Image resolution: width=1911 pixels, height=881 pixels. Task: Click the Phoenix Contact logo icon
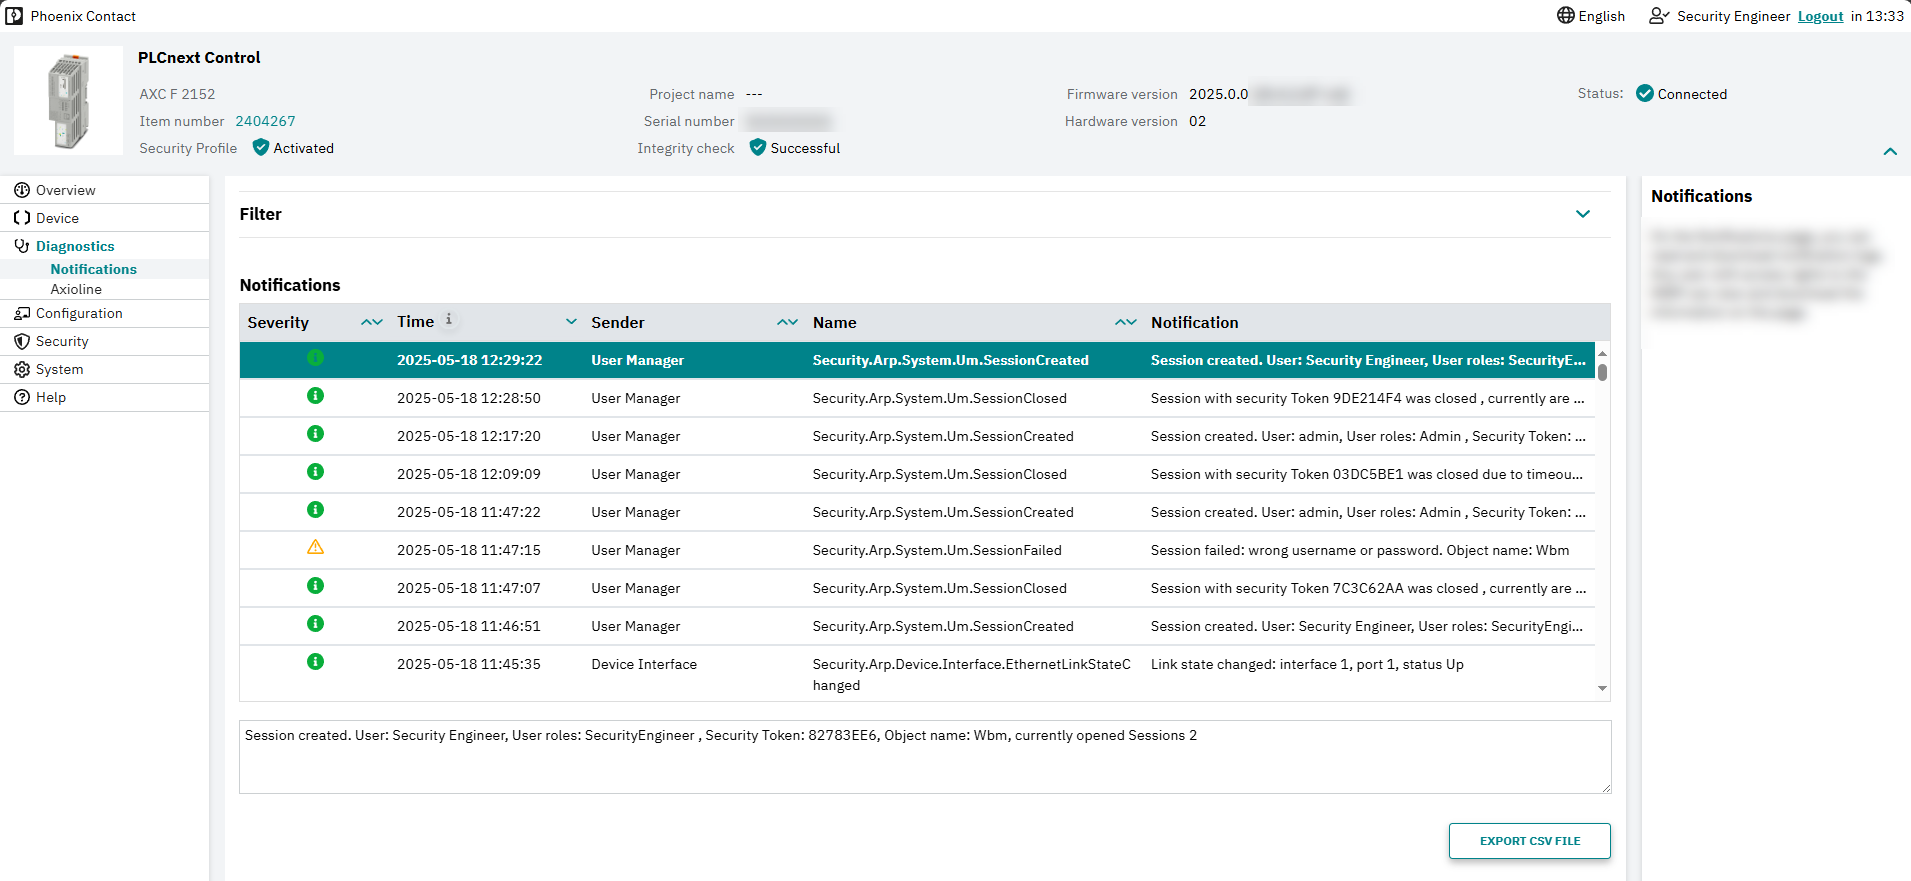coord(14,16)
